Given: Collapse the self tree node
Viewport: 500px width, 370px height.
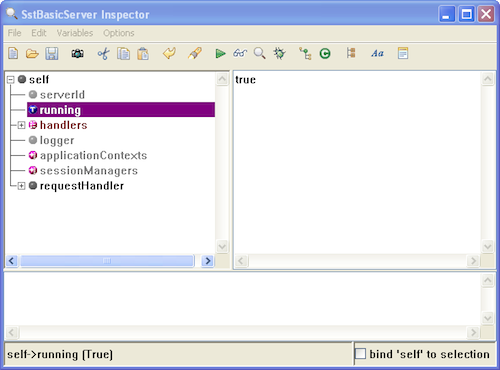Looking at the screenshot, I should pyautogui.click(x=11, y=80).
